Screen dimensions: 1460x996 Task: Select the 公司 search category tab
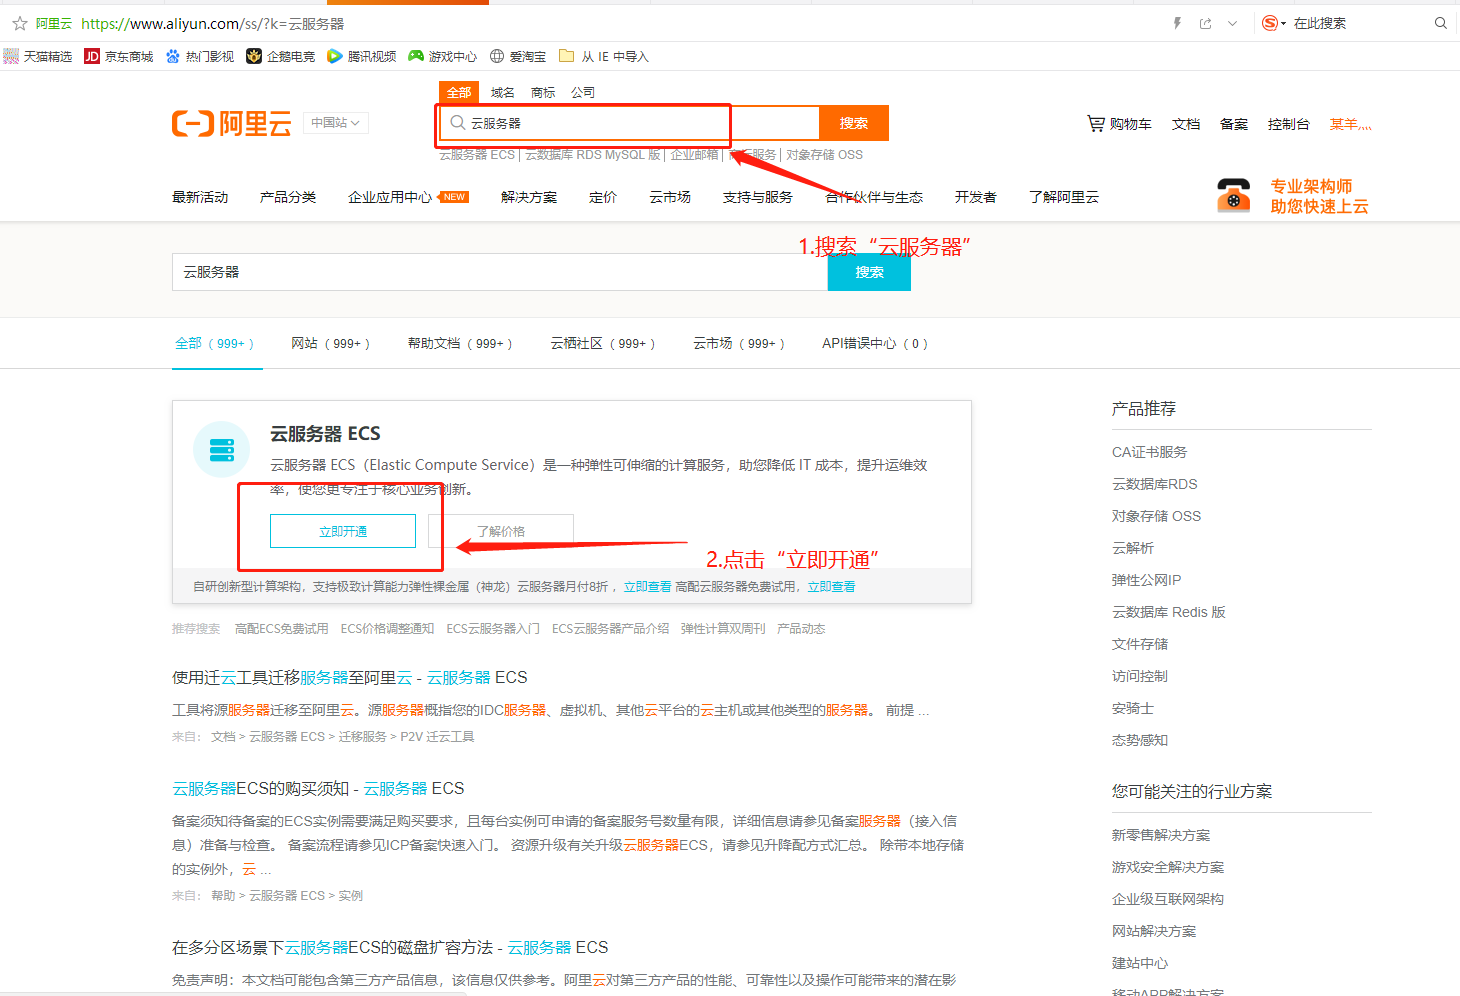pos(583,92)
